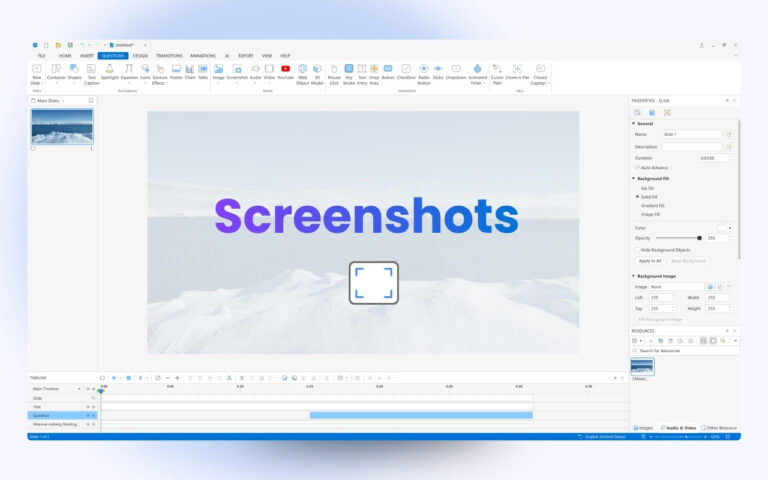Select Gesture Effects tool
This screenshot has width=768, height=480.
[x=160, y=74]
